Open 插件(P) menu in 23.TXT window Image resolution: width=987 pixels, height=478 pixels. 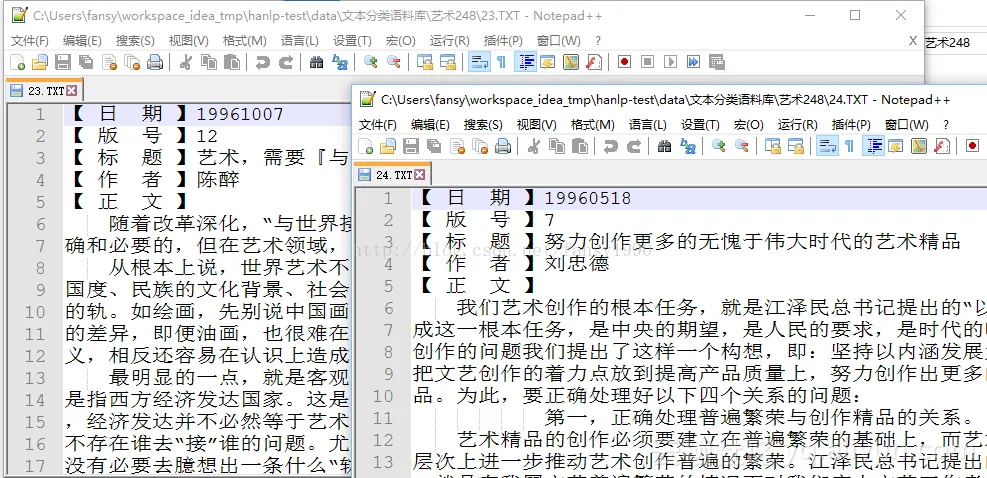pos(503,41)
